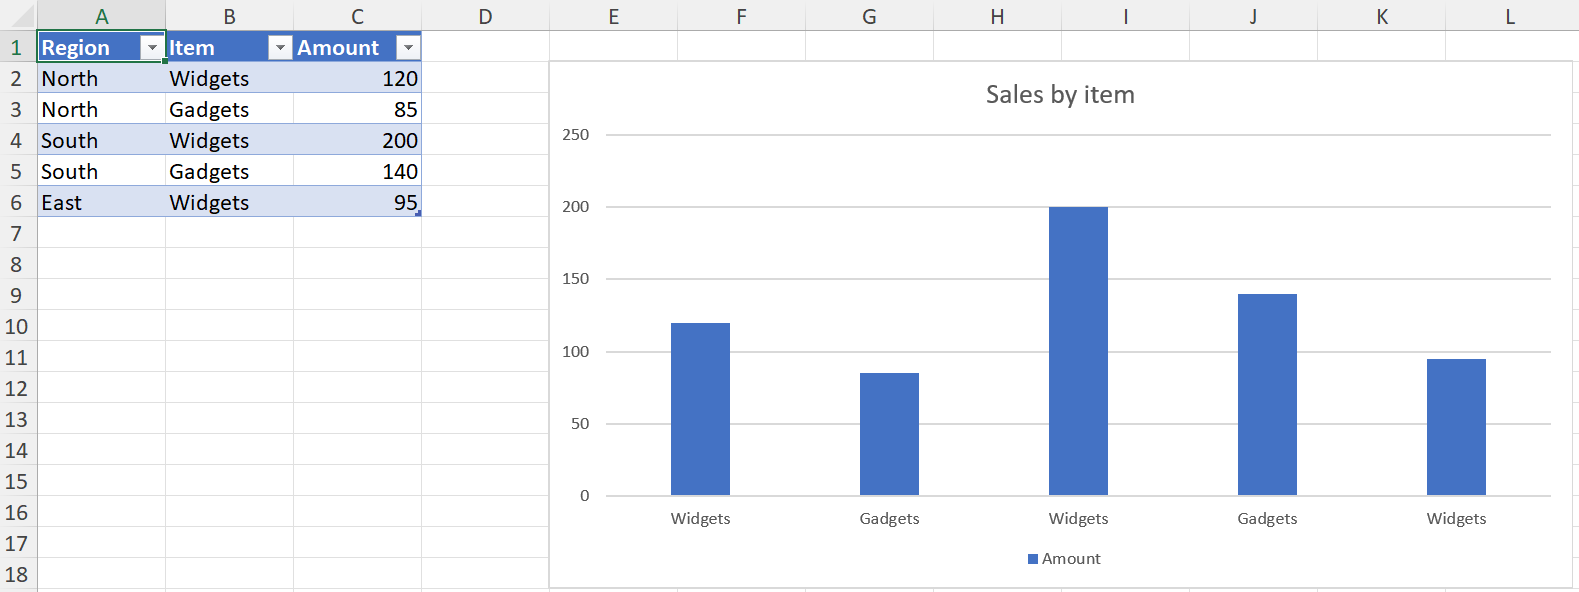Select the blue Amount legend marker in the chart
This screenshot has width=1579, height=592.
pos(1033,559)
